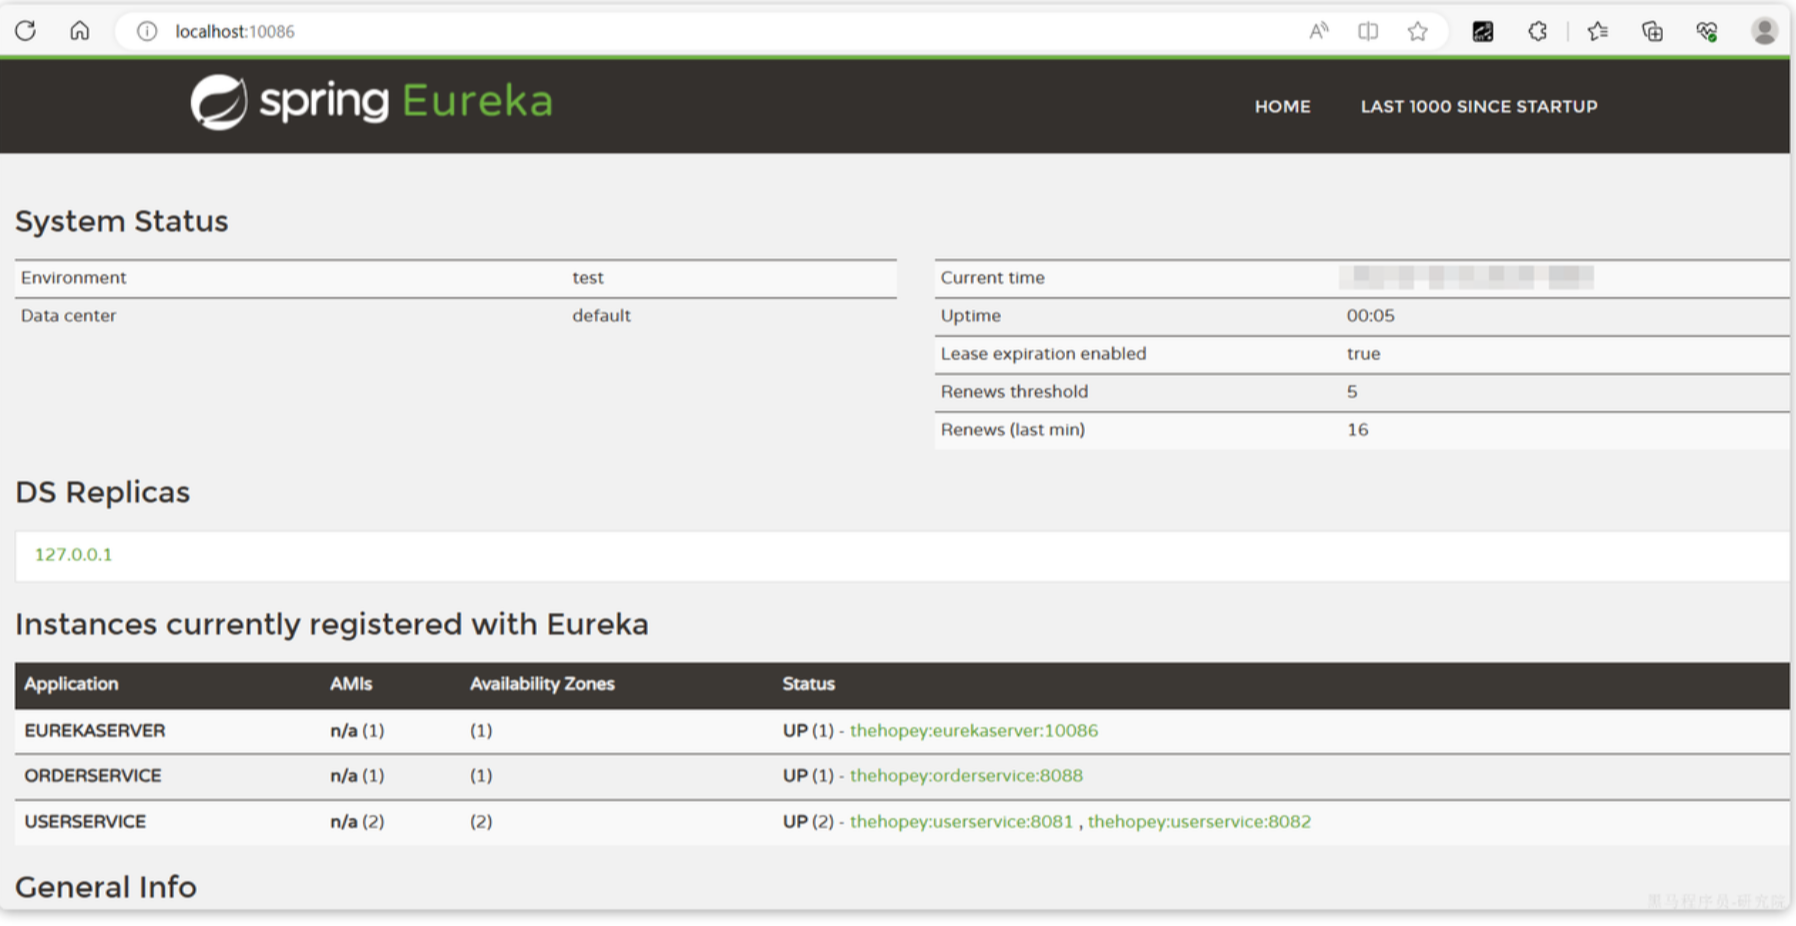1796x926 pixels.
Task: Open thehopey:eurekaserver:10086 instance link
Action: [973, 730]
